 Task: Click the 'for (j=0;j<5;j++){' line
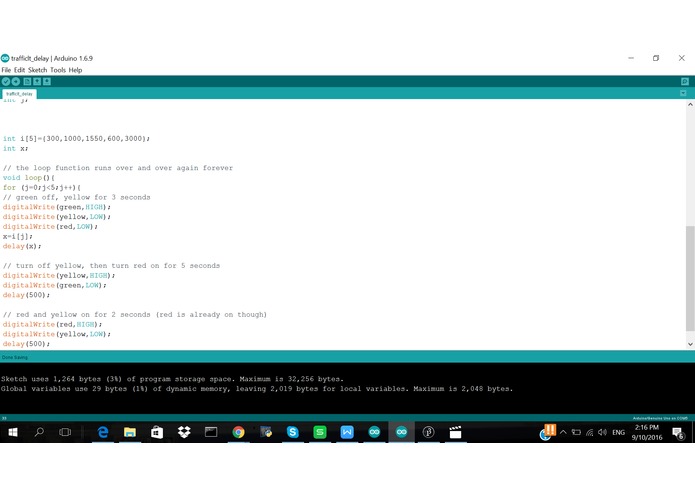tap(42, 187)
